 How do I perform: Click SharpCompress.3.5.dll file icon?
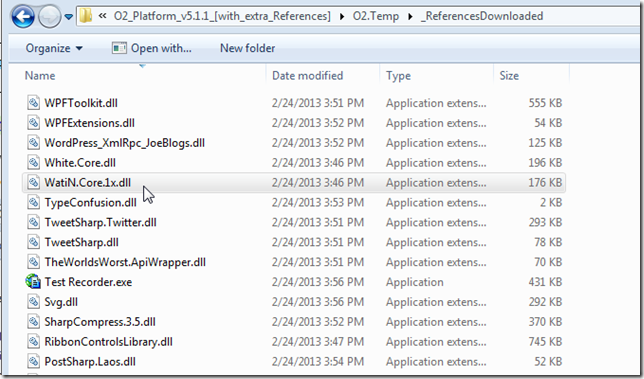33,322
